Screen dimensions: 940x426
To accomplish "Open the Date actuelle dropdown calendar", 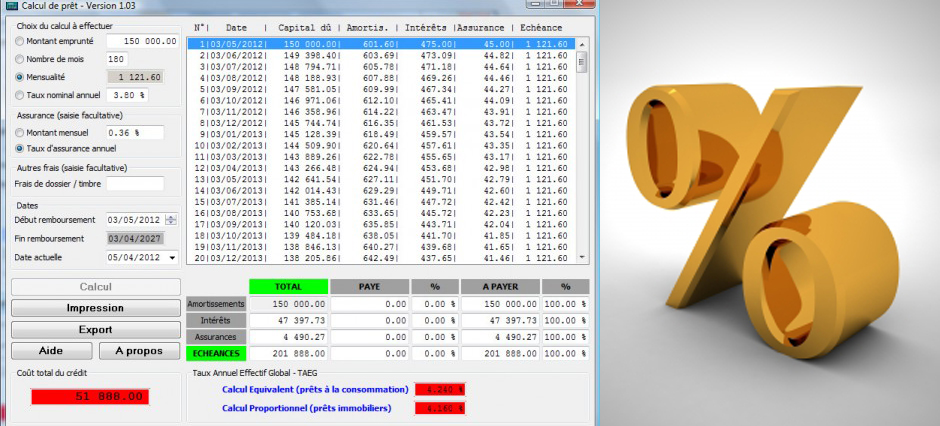I will [172, 257].
